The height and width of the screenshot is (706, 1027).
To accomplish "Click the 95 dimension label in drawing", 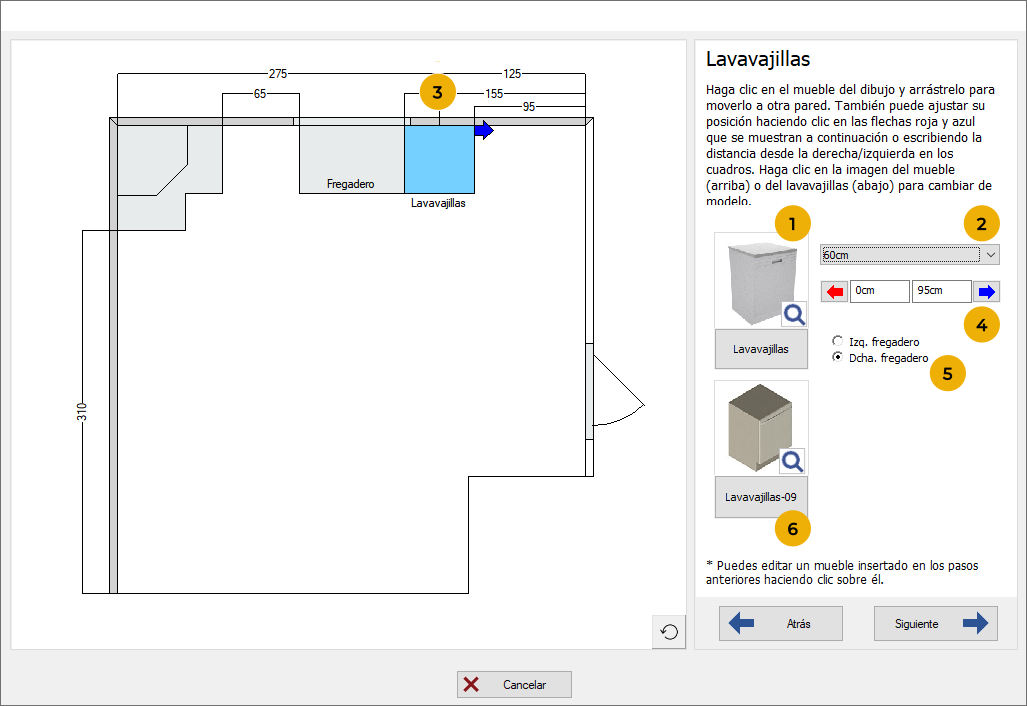I will [x=529, y=107].
